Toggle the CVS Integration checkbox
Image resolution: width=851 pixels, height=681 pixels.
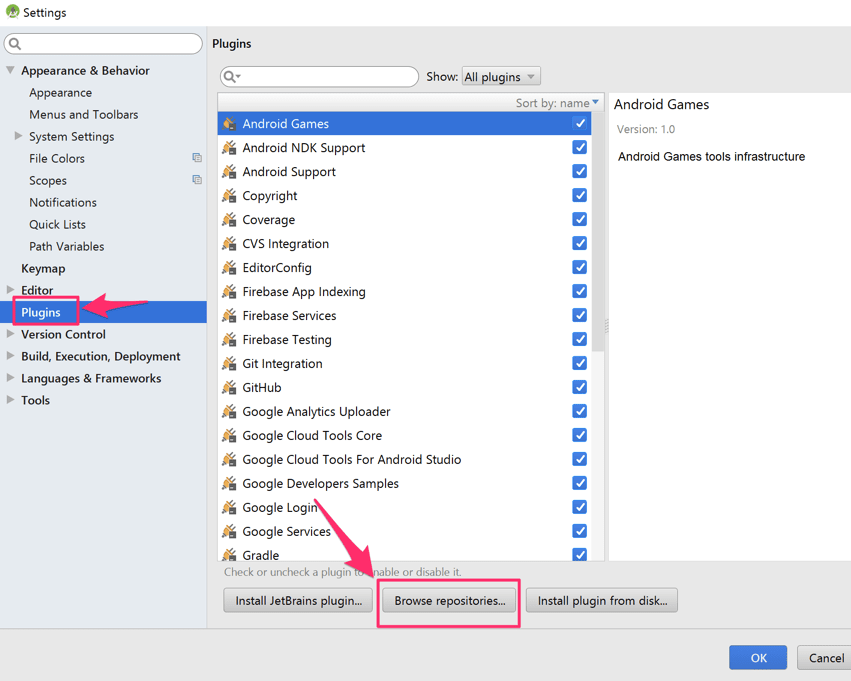(580, 244)
